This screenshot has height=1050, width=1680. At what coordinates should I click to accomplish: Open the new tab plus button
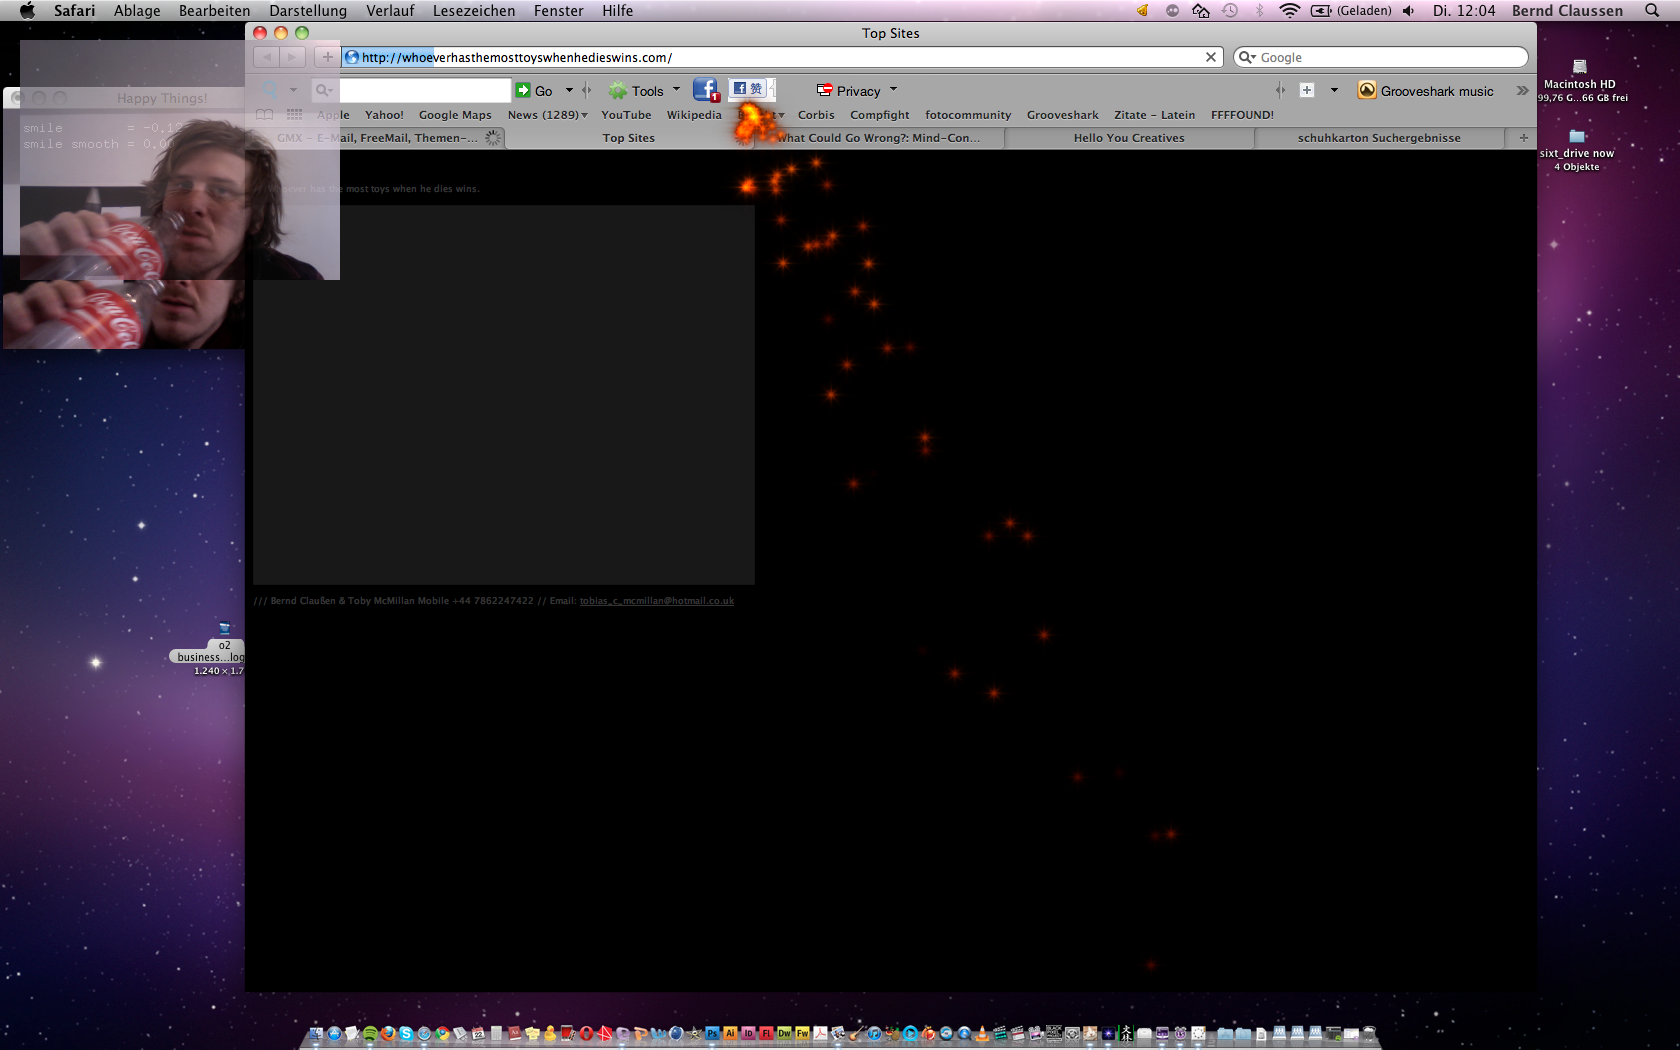click(1523, 138)
